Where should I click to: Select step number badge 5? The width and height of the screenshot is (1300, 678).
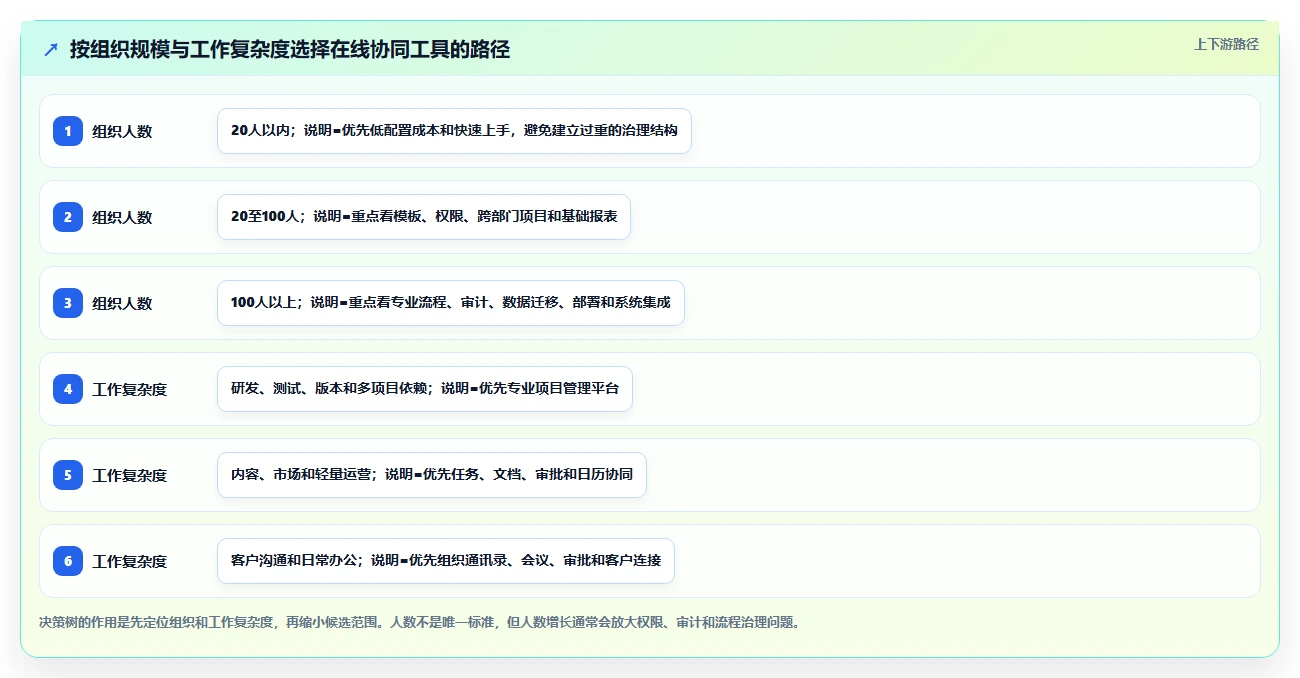68,474
